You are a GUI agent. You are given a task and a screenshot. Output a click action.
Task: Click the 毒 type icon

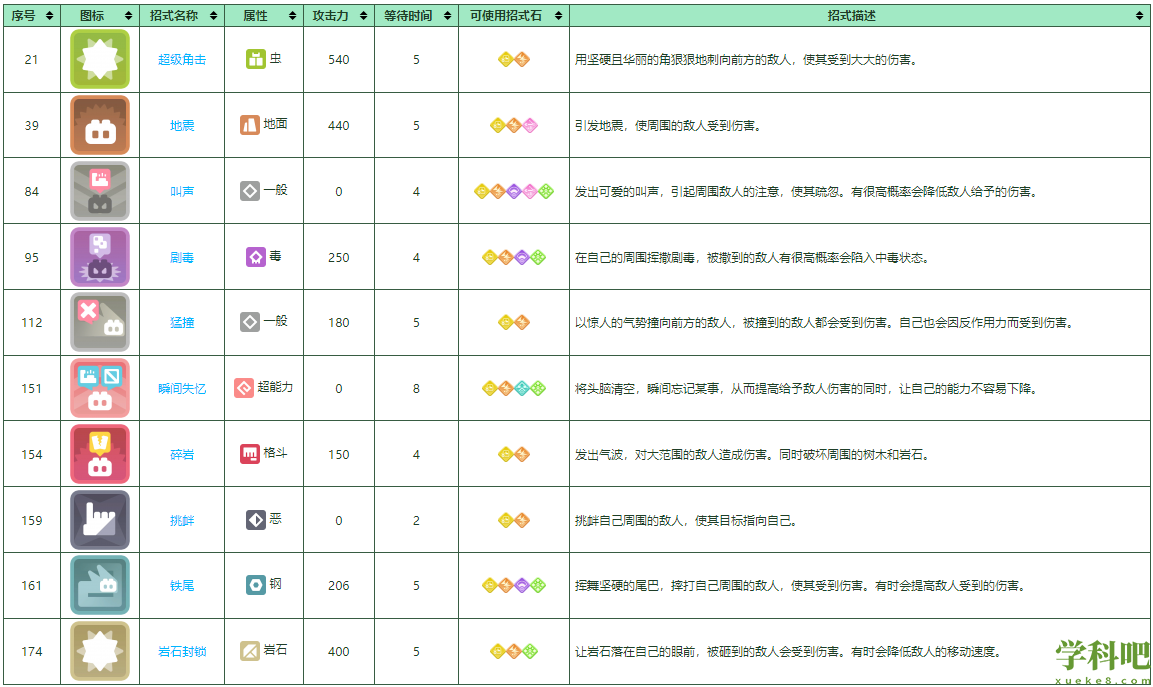point(255,257)
